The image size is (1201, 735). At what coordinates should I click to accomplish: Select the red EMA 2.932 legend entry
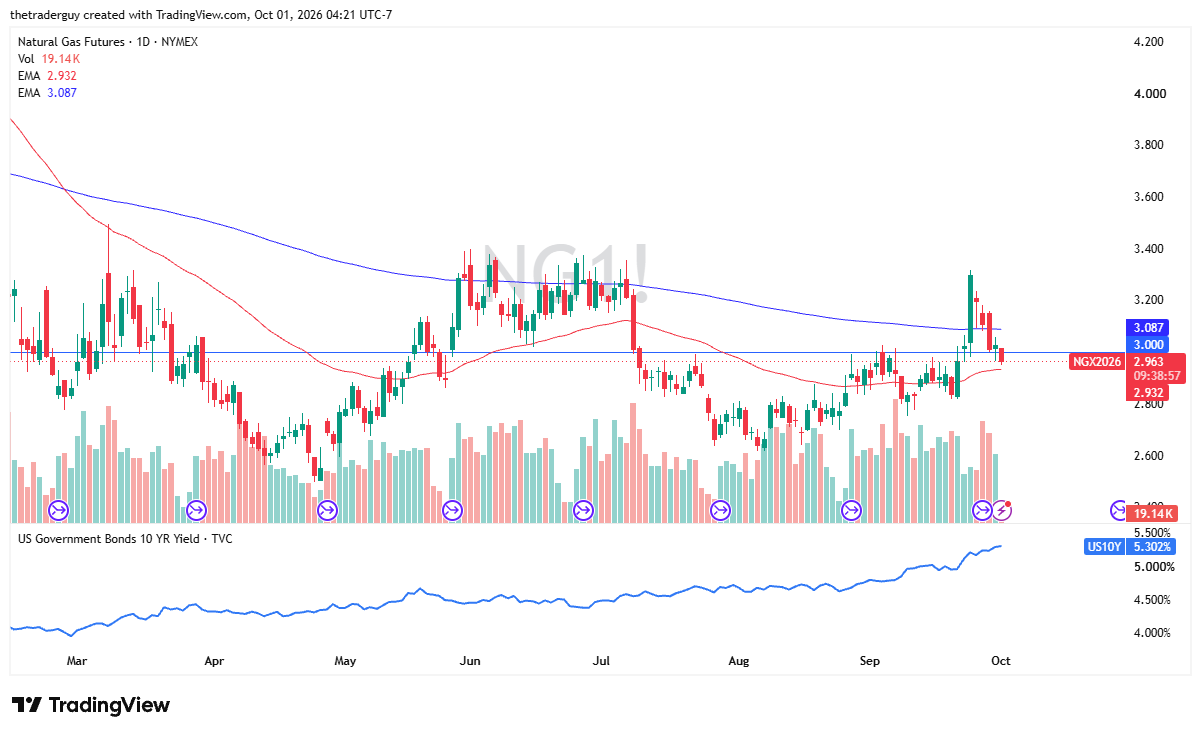tap(47, 76)
